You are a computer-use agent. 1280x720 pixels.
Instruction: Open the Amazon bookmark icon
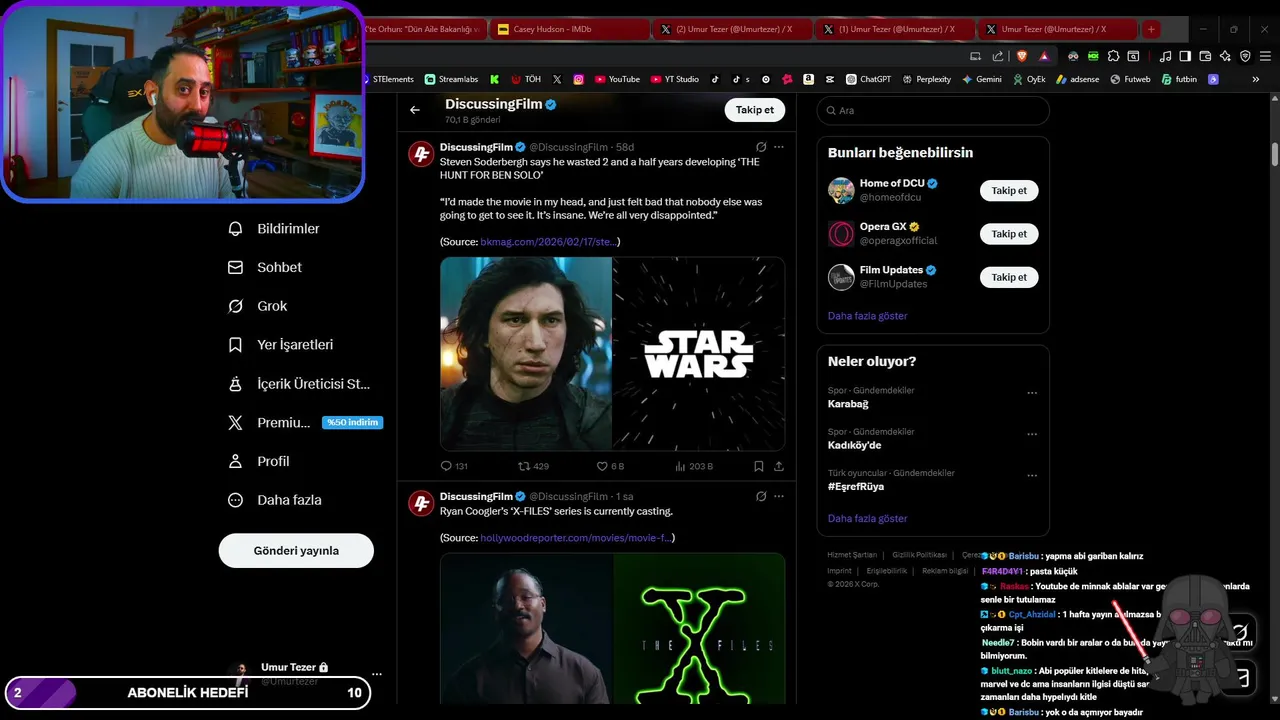click(808, 79)
